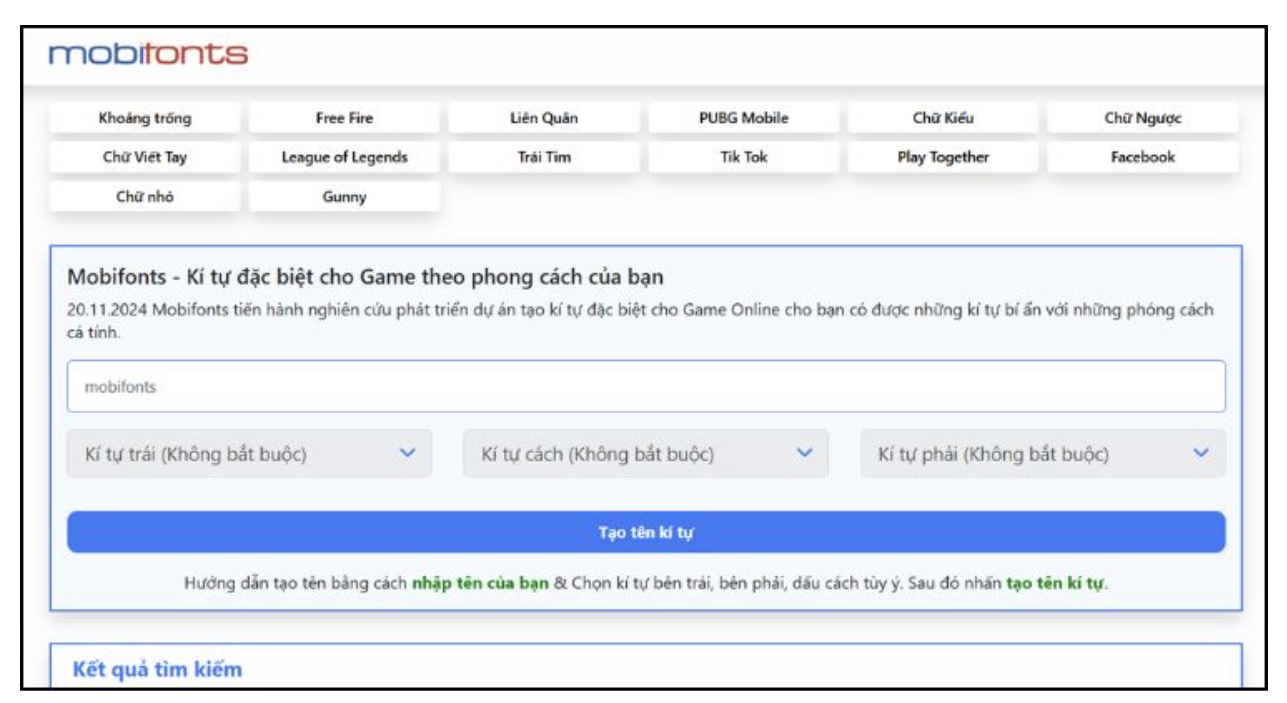Expand the Kí tự cách dropdown

coord(645,454)
